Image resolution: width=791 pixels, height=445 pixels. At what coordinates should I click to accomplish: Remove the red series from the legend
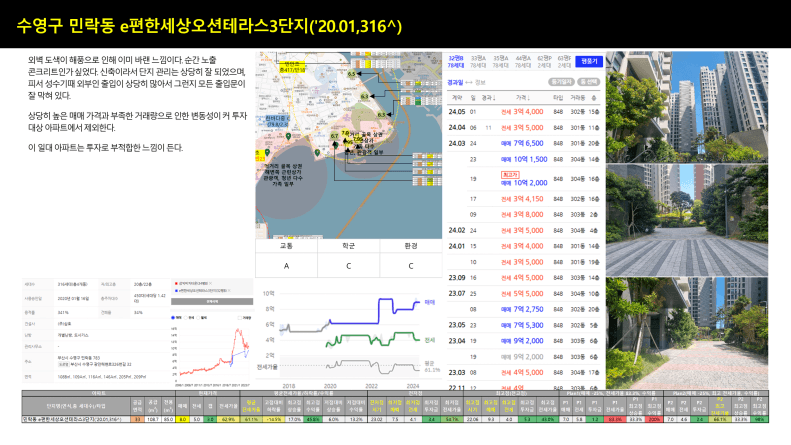tap(210, 283)
